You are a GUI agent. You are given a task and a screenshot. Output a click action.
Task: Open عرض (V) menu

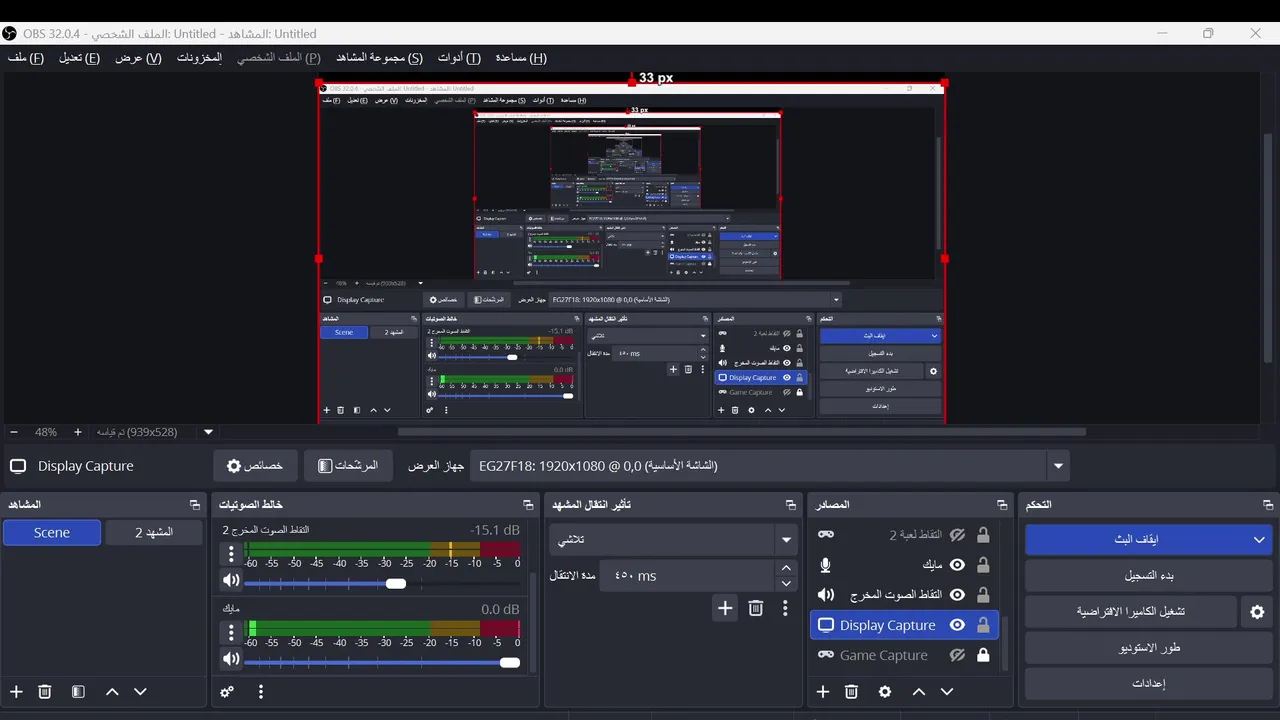click(x=138, y=58)
